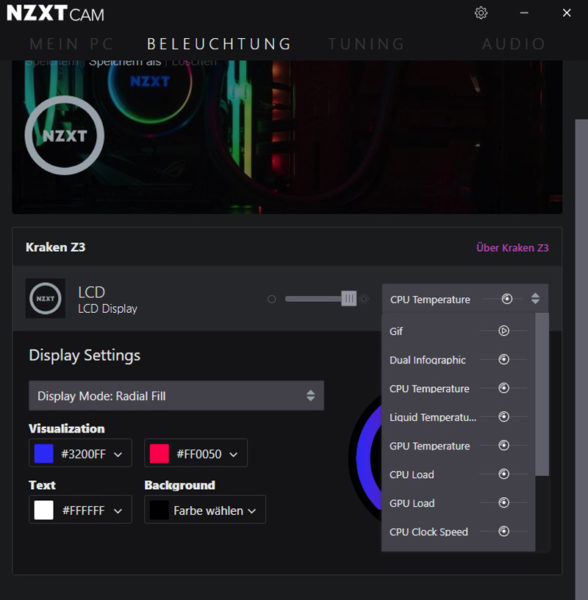
Task: Open the Display Mode: Radial Fill dropdown
Action: (176, 396)
